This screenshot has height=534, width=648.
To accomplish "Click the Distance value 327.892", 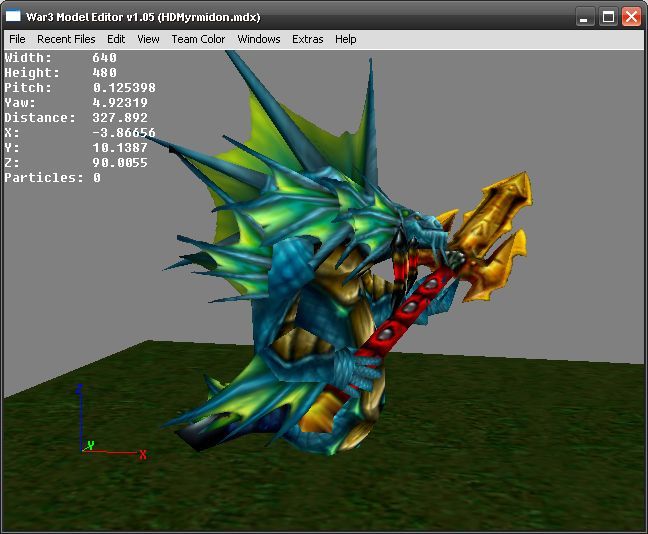I will tap(120, 118).
